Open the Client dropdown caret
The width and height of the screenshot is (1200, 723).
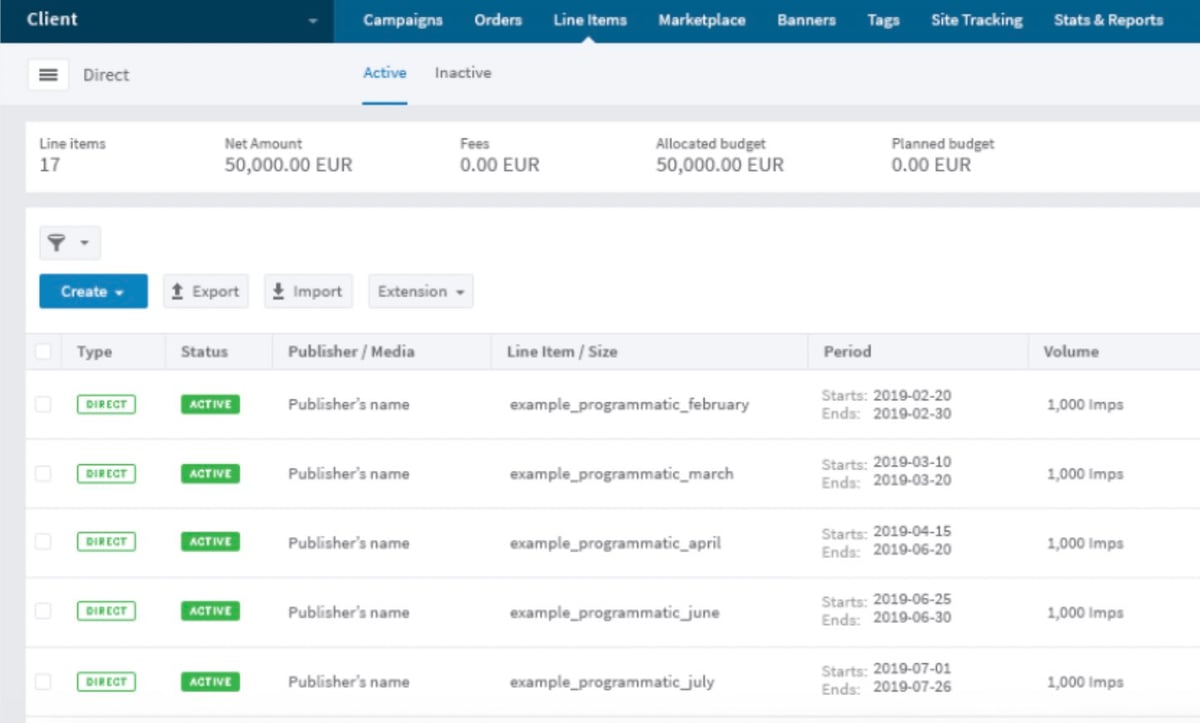[x=314, y=20]
